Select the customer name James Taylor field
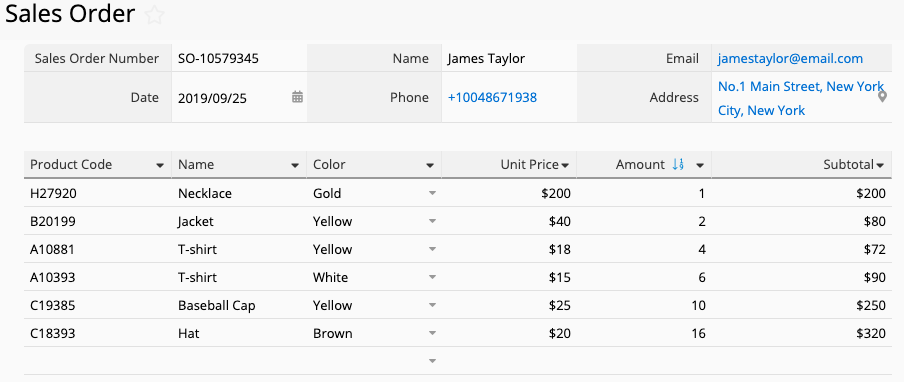This screenshot has height=382, width=904. coord(509,58)
